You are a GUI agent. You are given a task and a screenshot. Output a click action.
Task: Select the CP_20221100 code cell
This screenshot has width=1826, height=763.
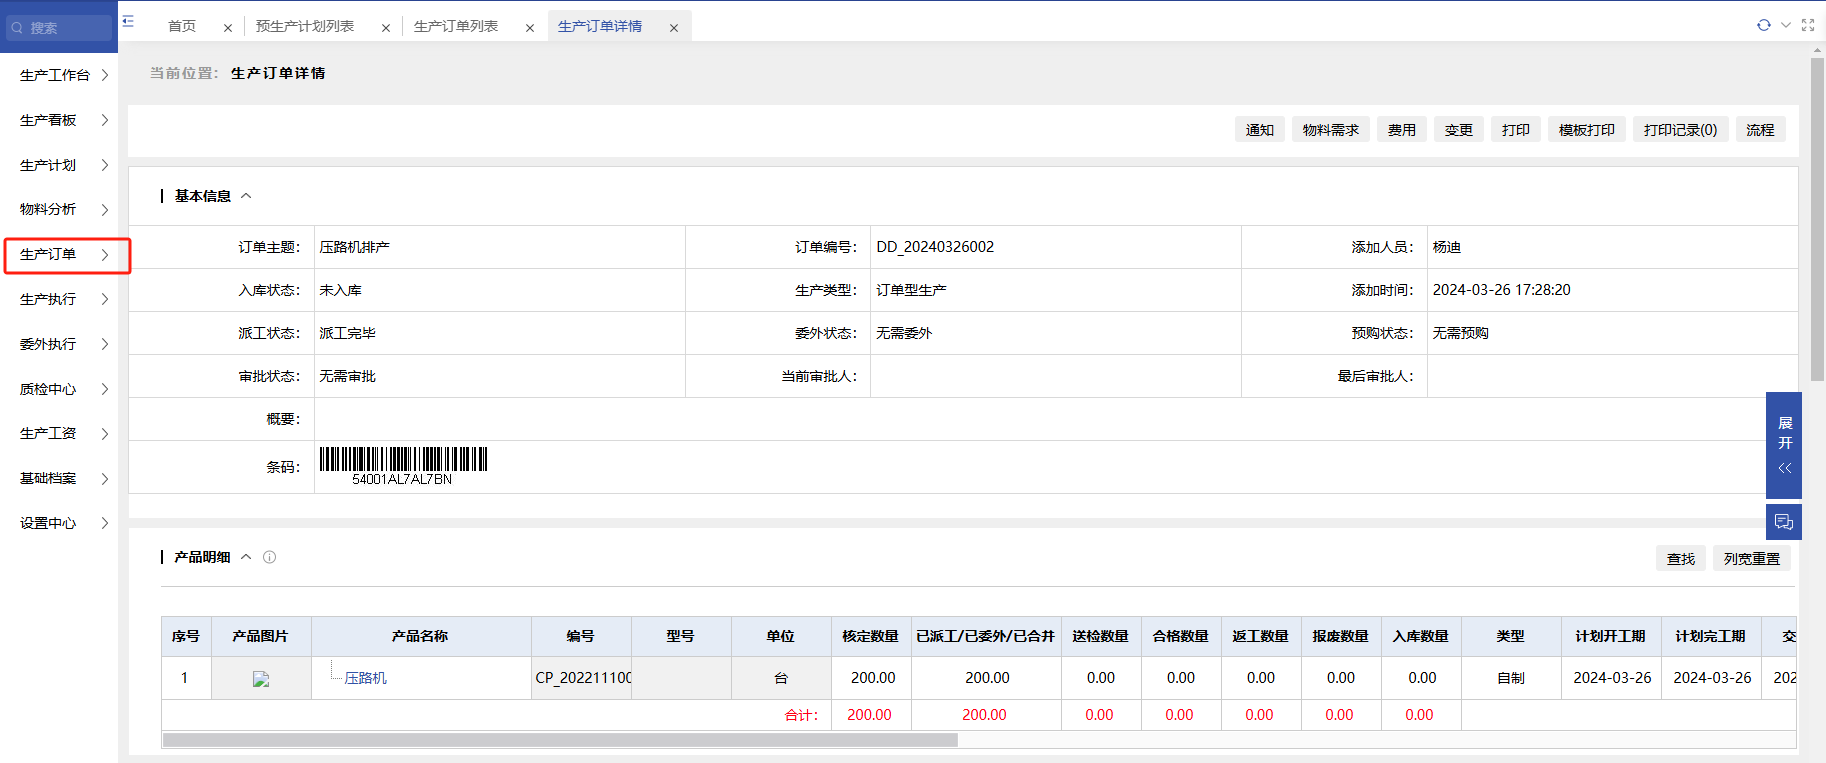pyautogui.click(x=582, y=678)
